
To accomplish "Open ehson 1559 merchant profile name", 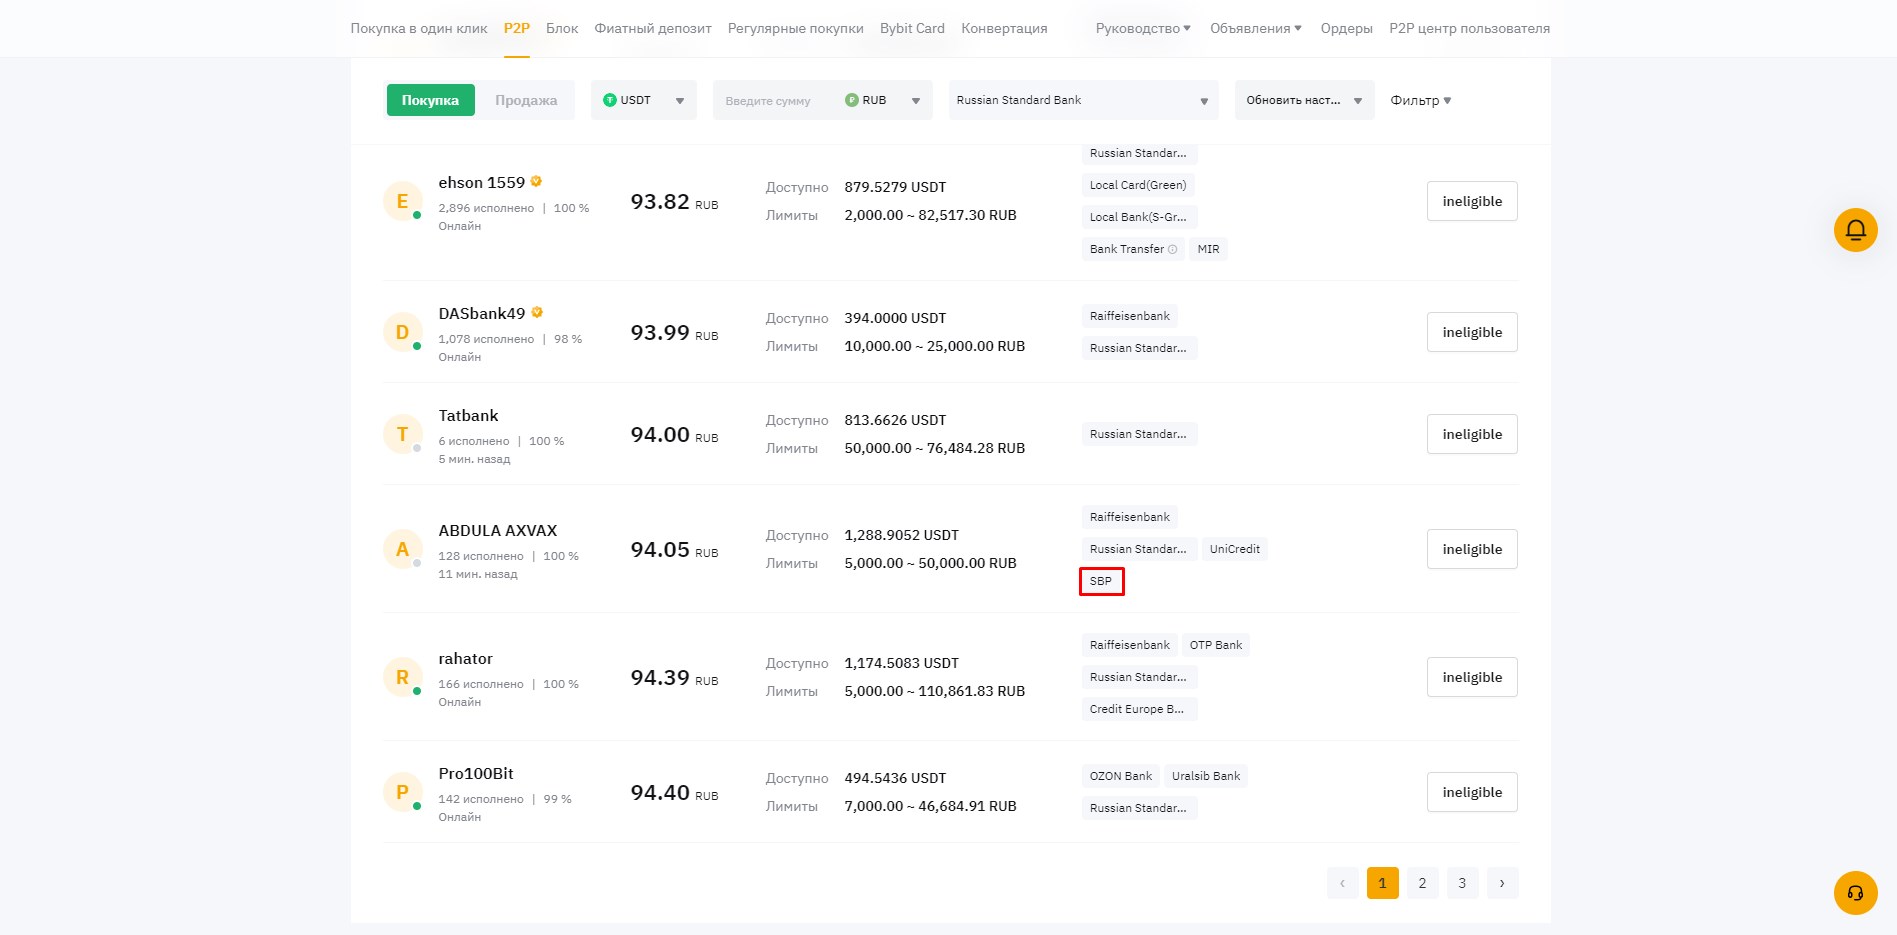I will tap(481, 182).
